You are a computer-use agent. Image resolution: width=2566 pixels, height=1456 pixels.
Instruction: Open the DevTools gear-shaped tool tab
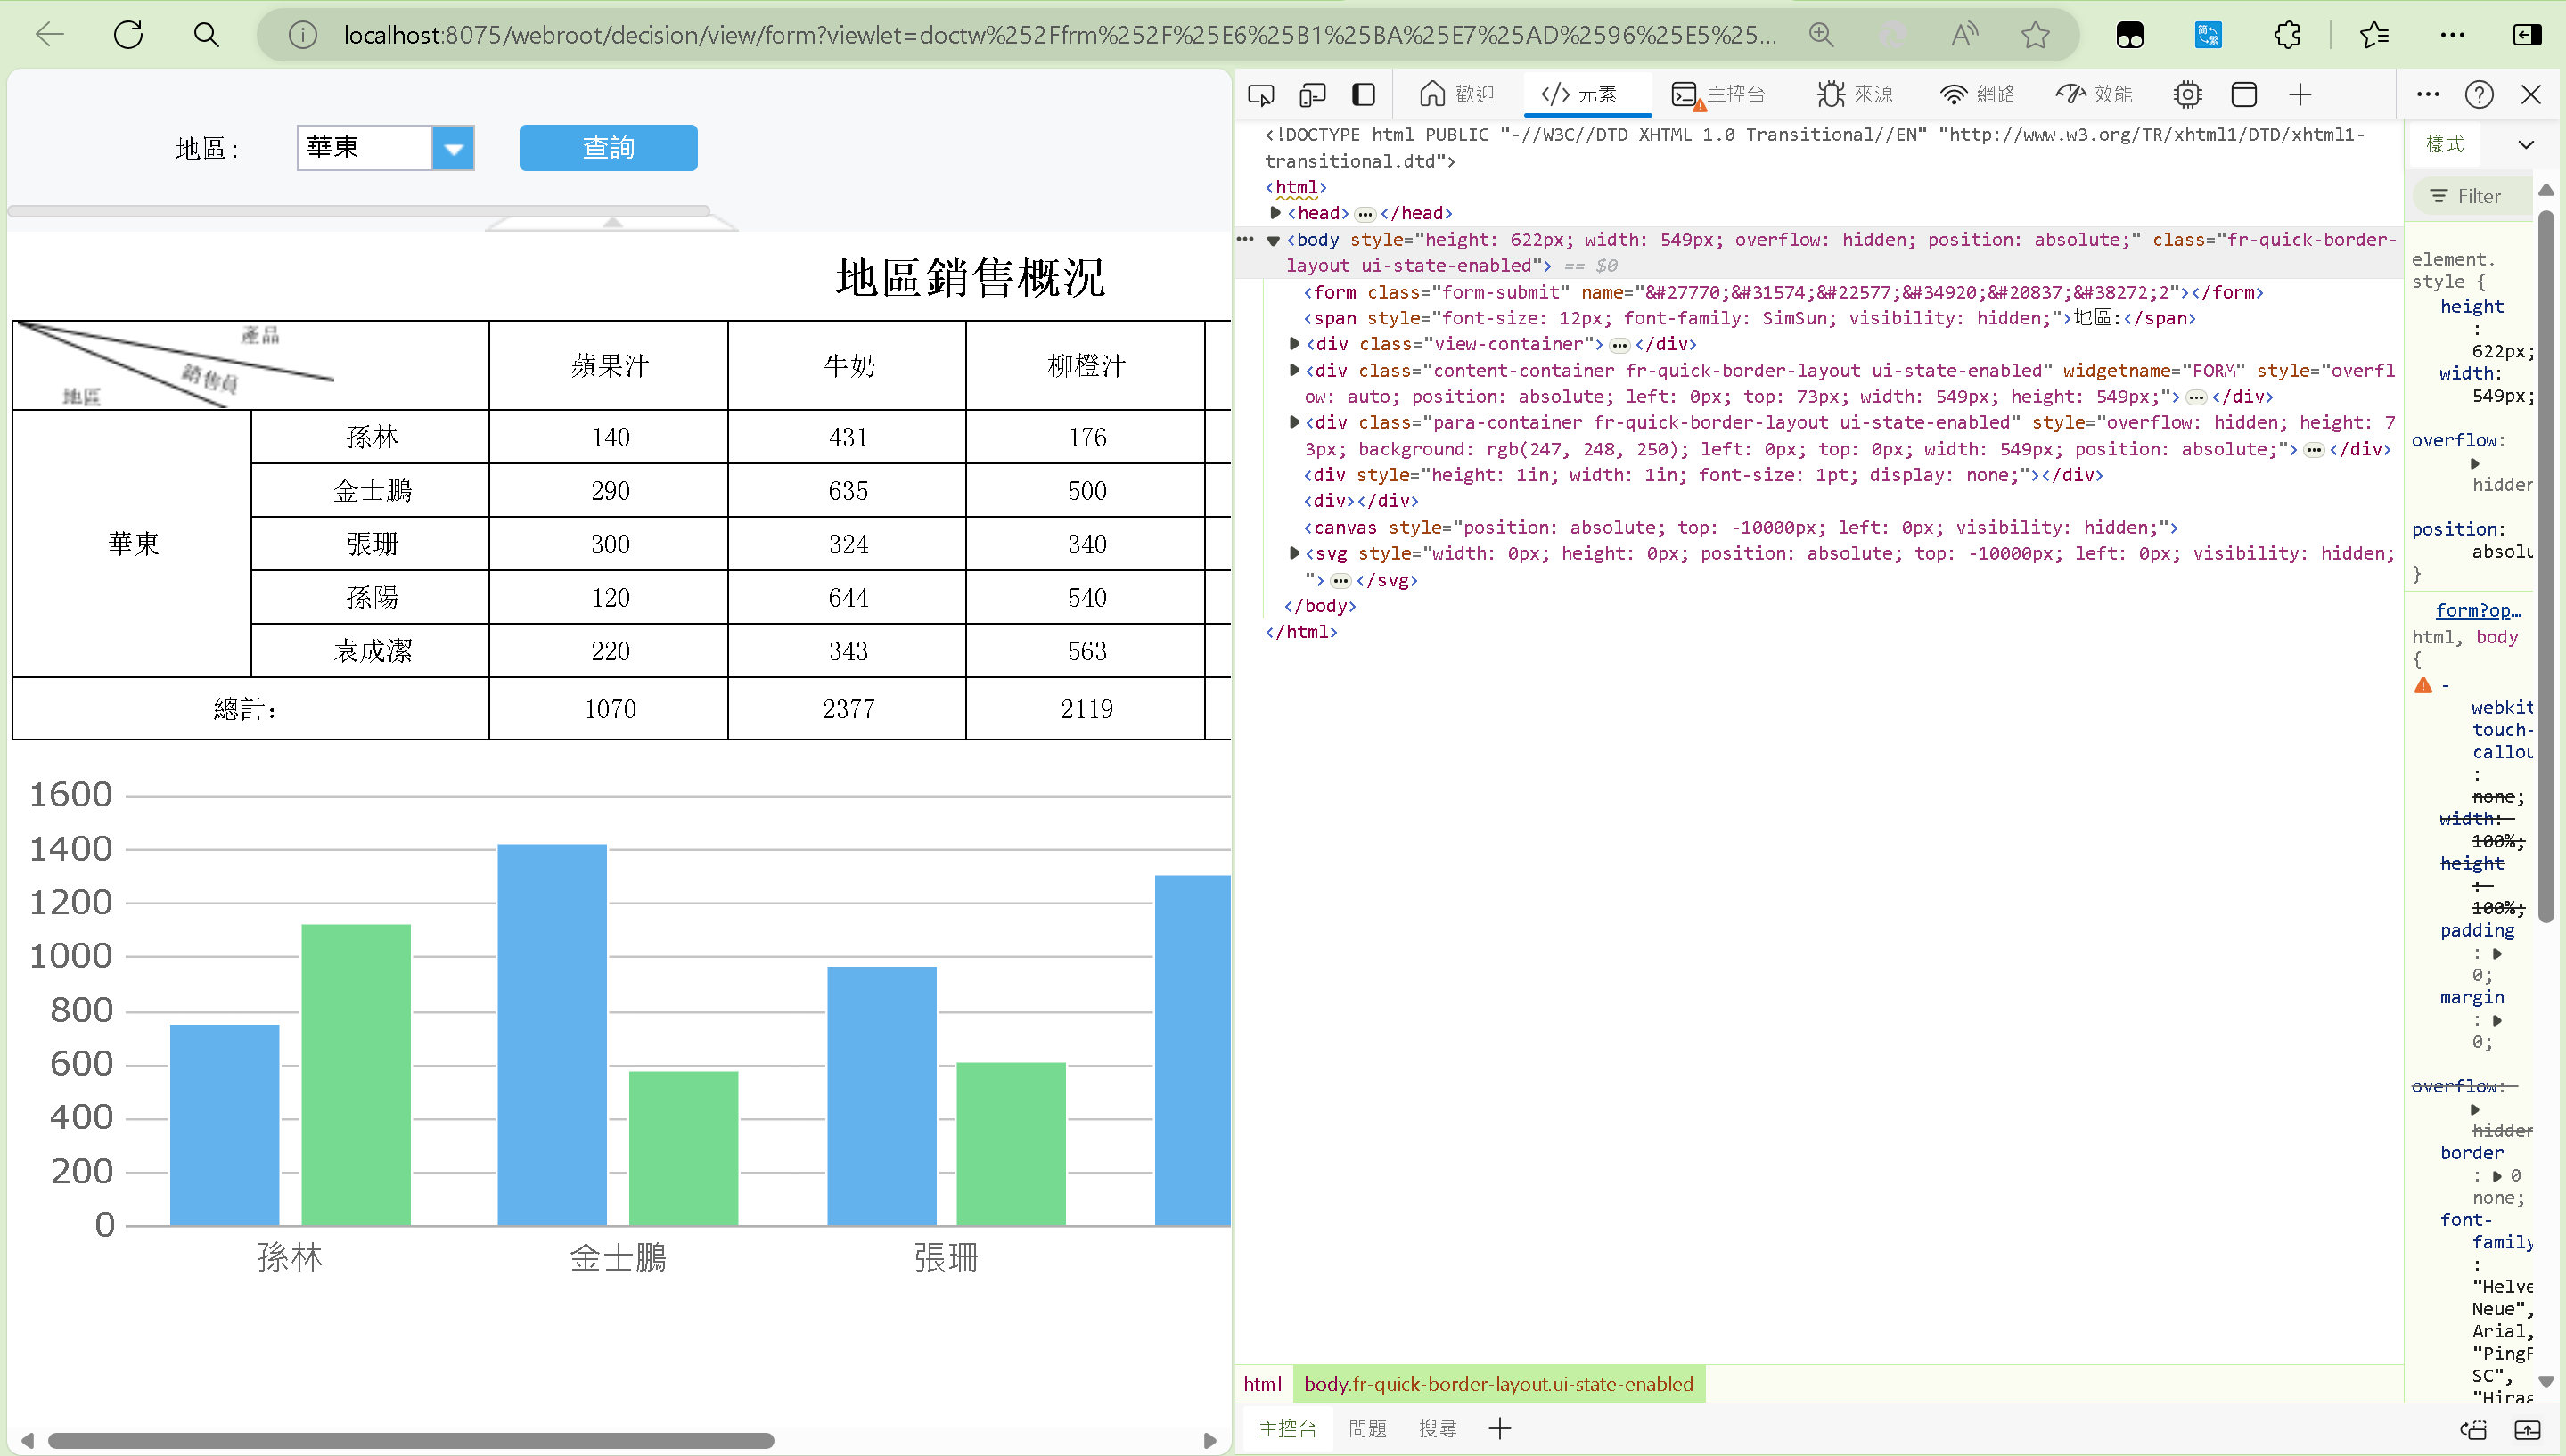[x=2187, y=94]
